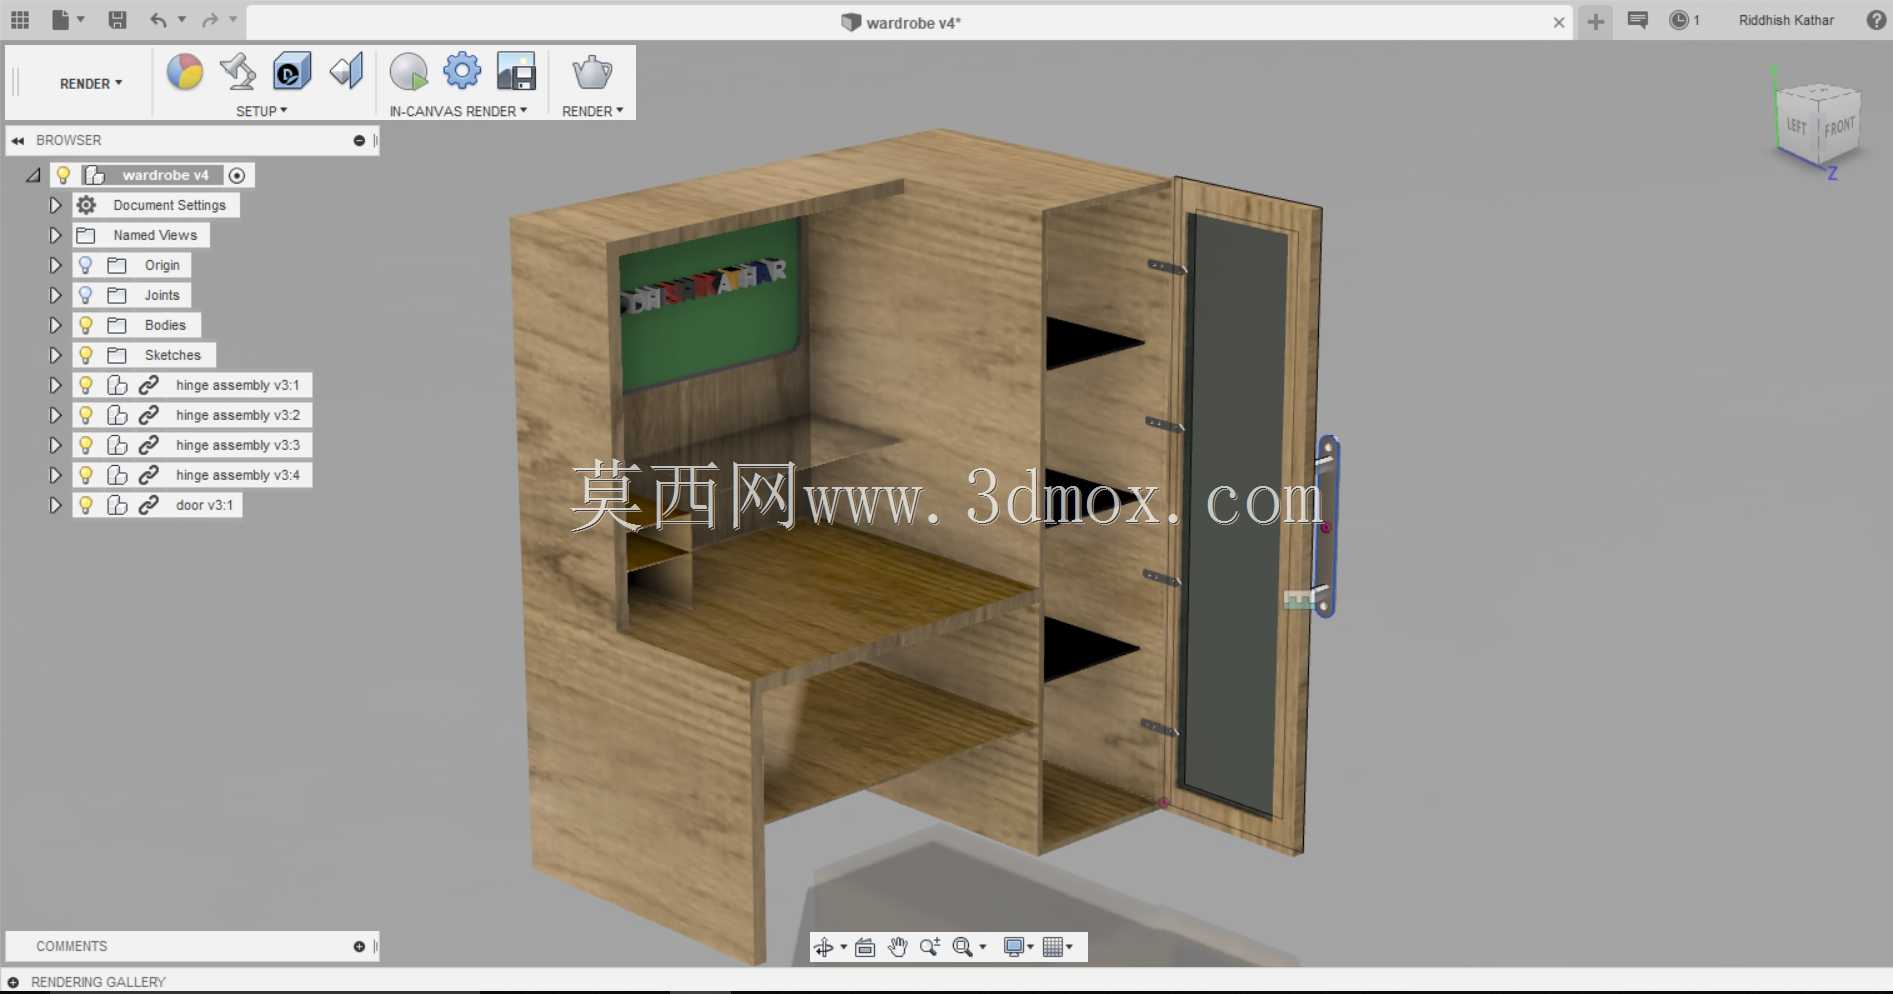Open the RENDER workspace dropdown

pos(91,84)
